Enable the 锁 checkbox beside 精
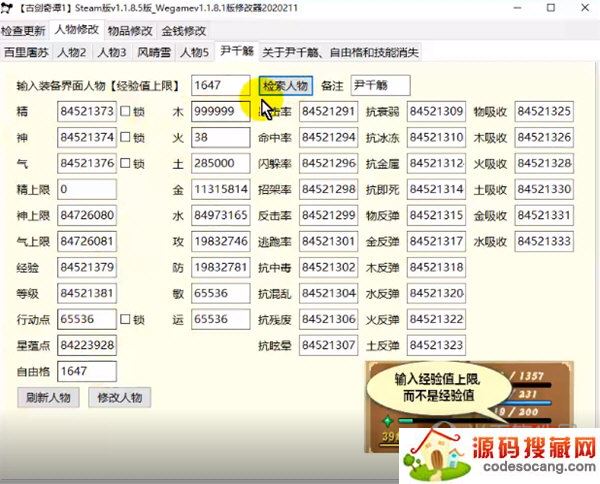The width and height of the screenshot is (600, 484). (x=126, y=111)
